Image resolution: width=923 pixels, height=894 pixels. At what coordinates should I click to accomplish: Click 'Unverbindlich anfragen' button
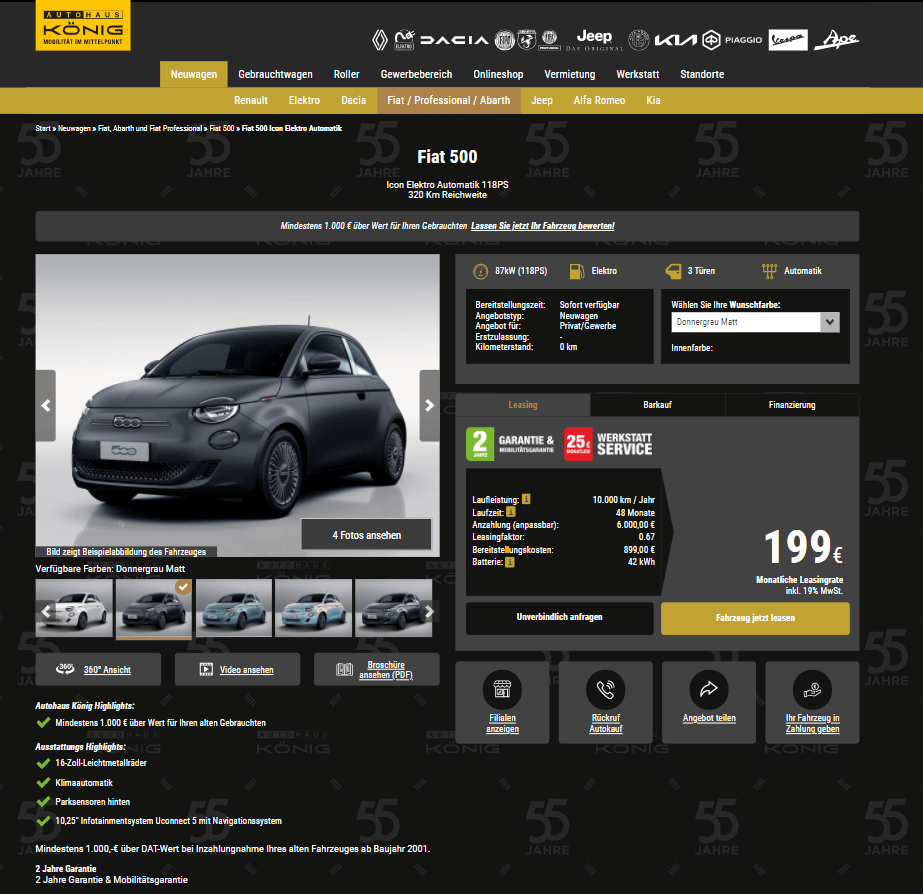[560, 617]
